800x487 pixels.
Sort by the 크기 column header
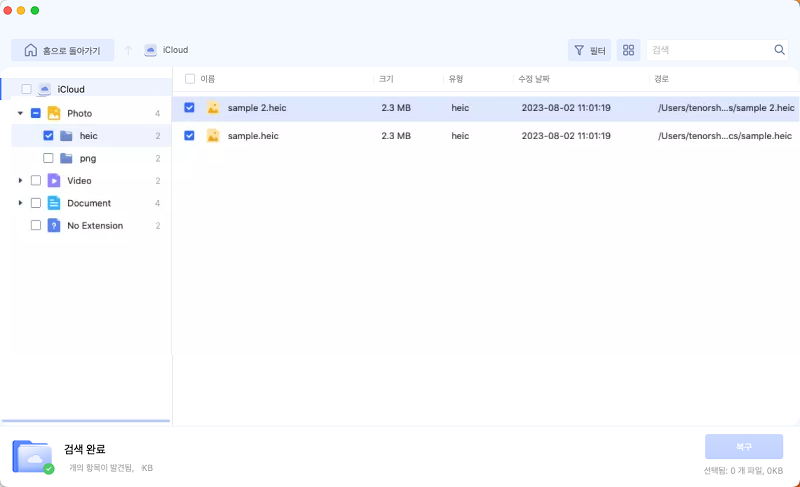[x=388, y=78]
